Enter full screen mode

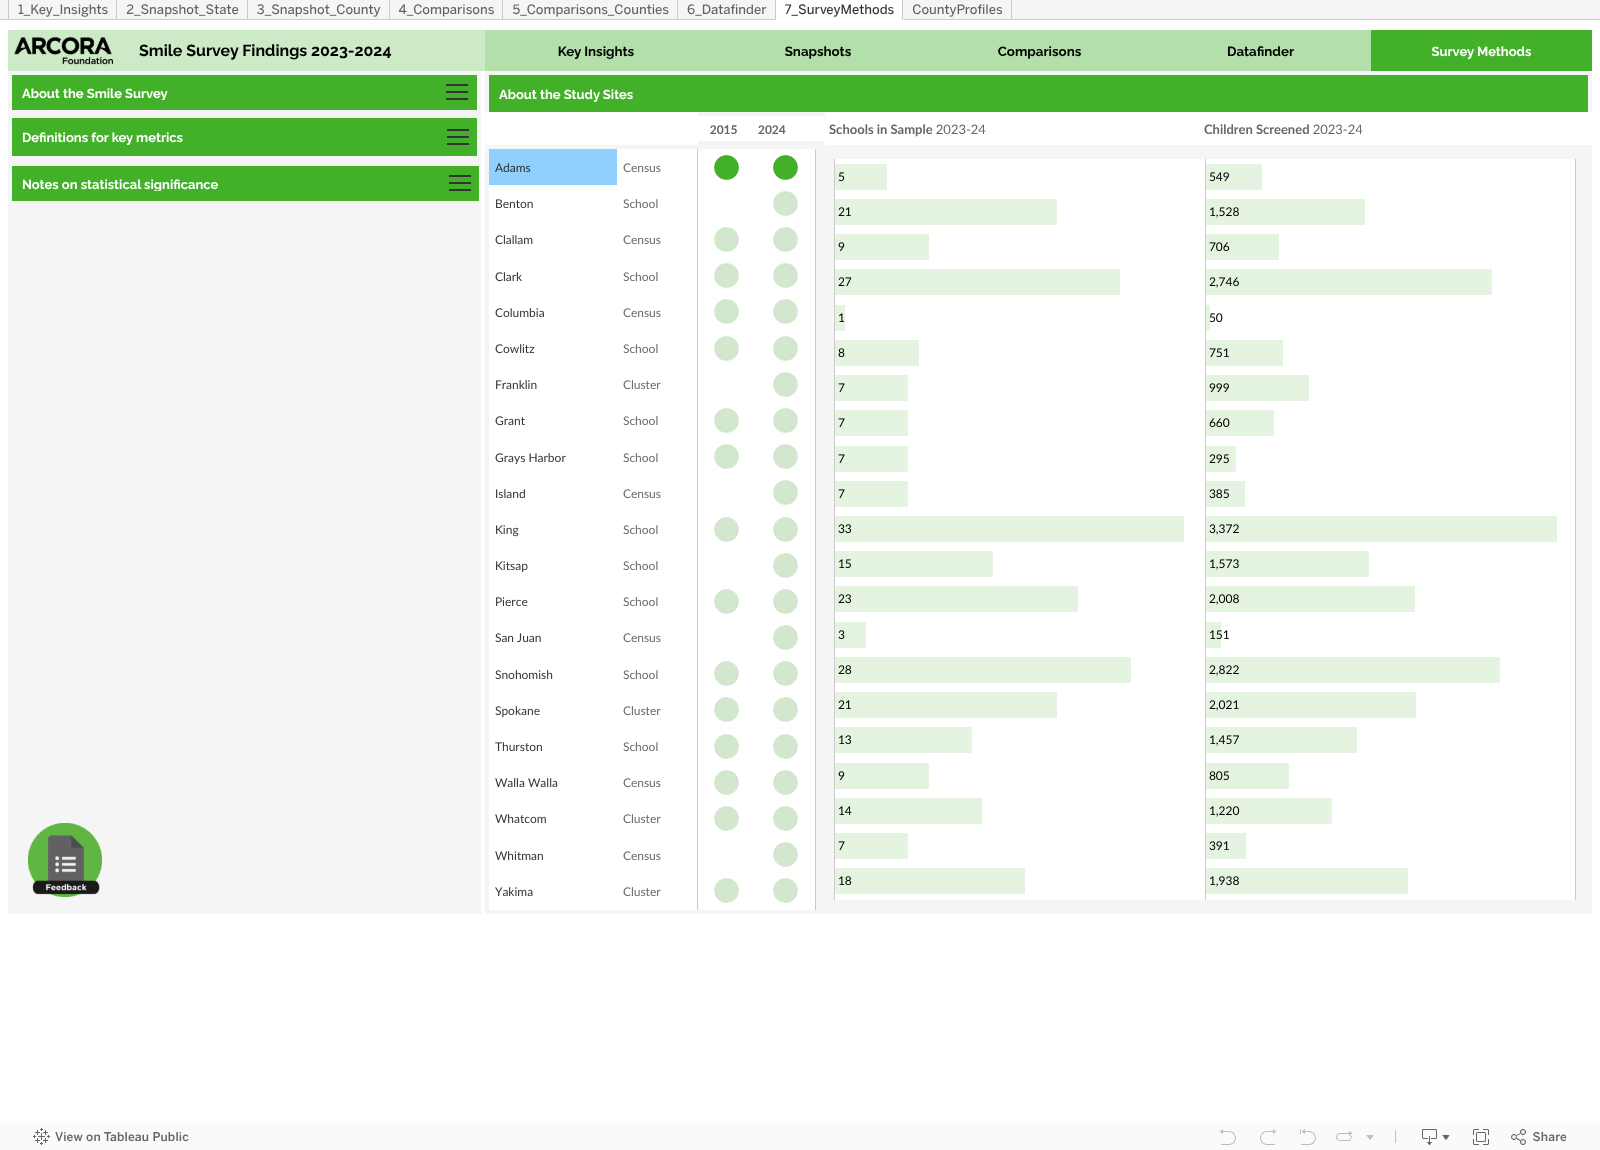1481,1137
